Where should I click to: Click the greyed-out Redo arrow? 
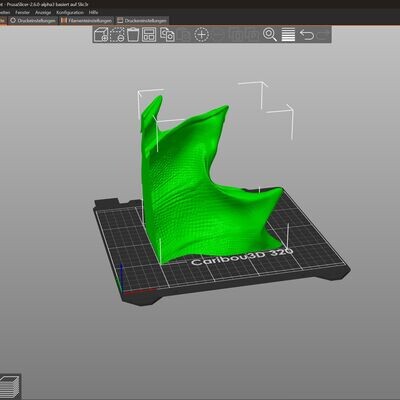click(323, 35)
